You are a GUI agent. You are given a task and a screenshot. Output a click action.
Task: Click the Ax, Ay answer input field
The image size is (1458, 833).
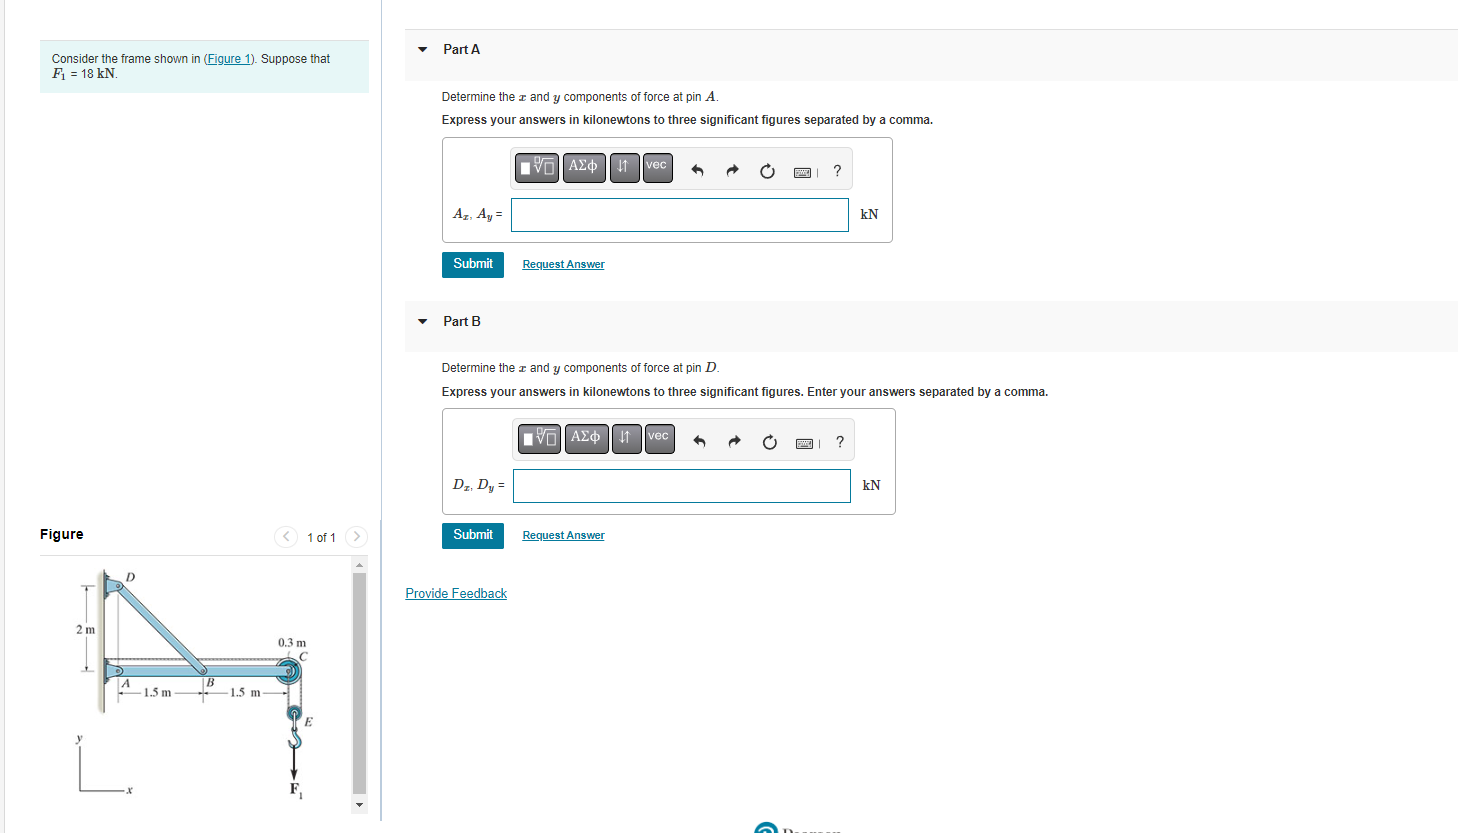pos(679,214)
